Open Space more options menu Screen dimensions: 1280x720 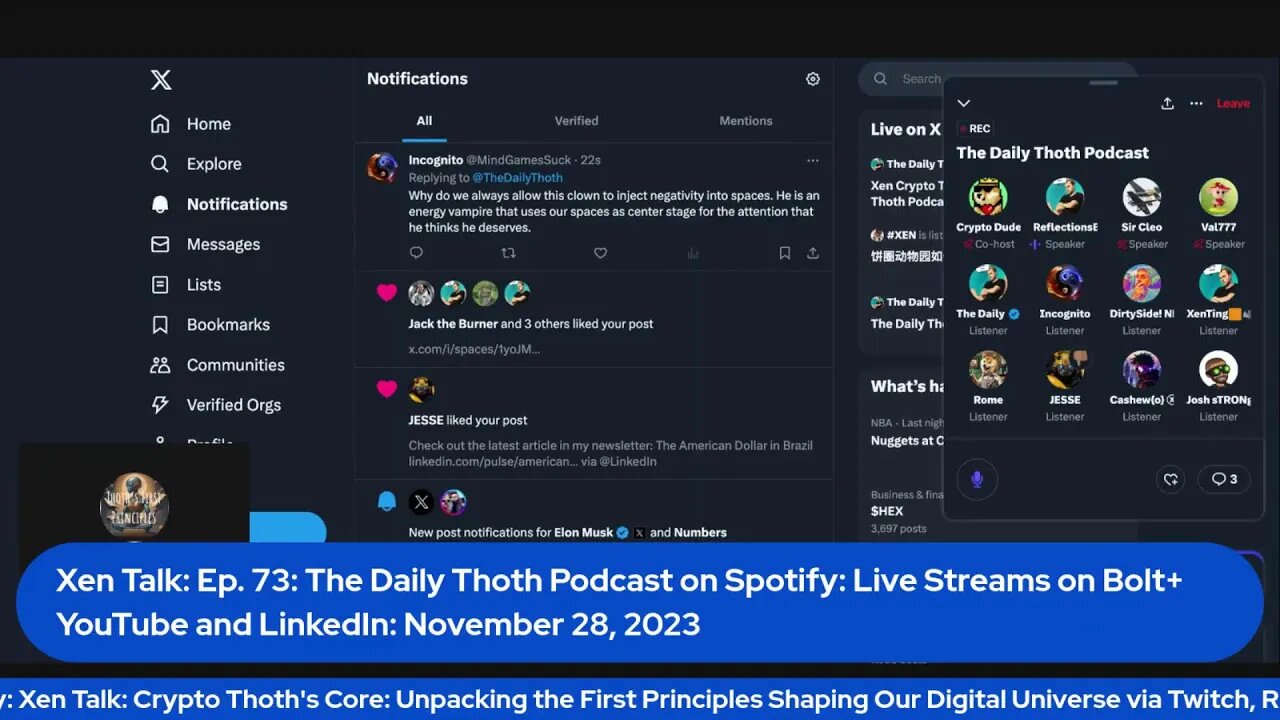click(1196, 103)
